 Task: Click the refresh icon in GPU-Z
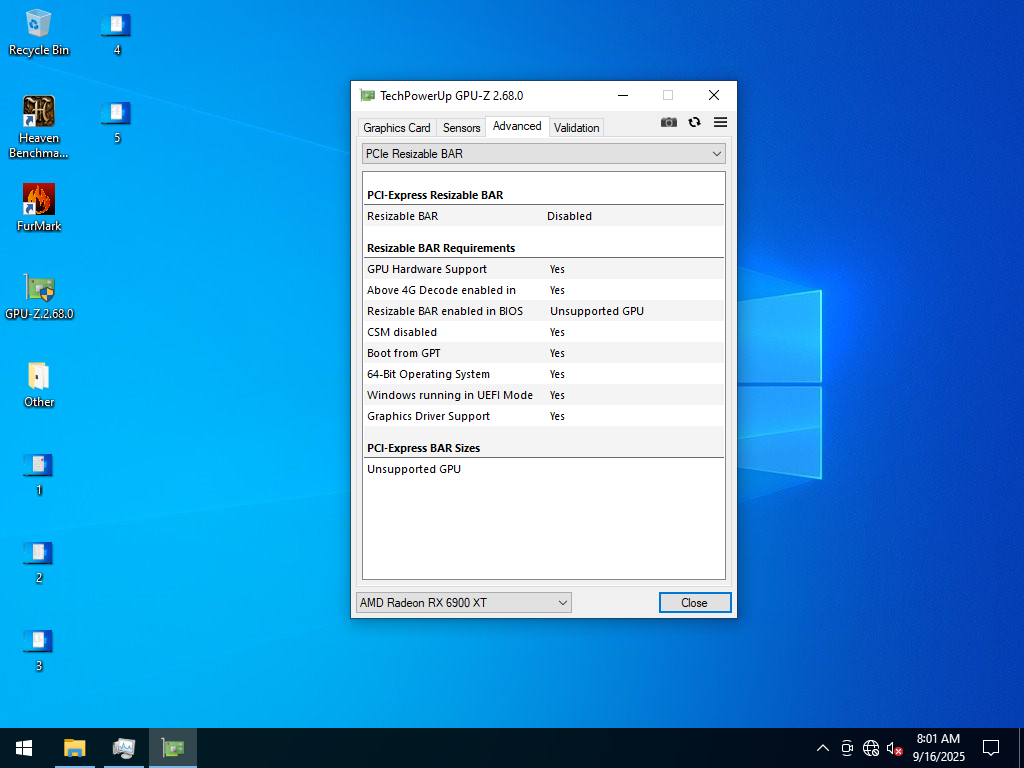tap(694, 122)
